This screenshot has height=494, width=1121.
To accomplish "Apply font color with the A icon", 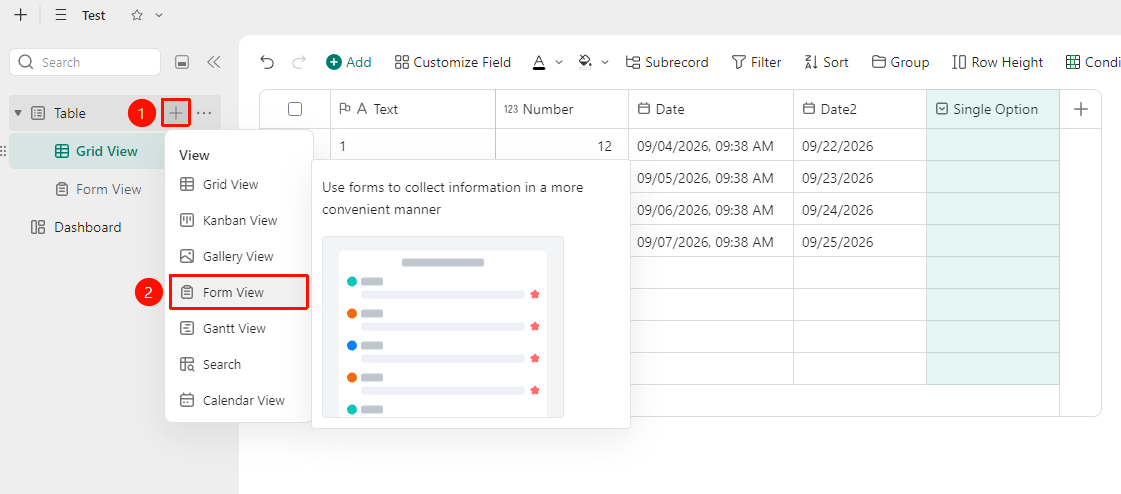I will (539, 62).
